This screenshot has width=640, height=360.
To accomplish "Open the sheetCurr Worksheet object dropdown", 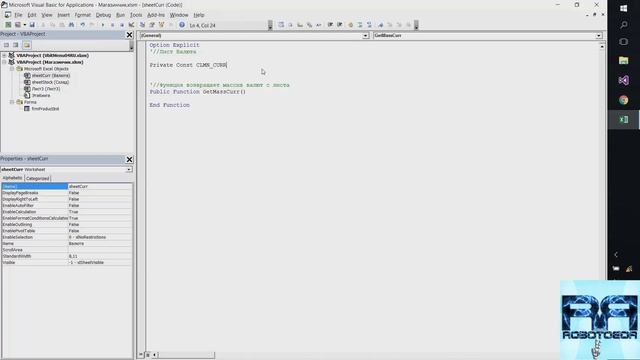I will (x=129, y=169).
